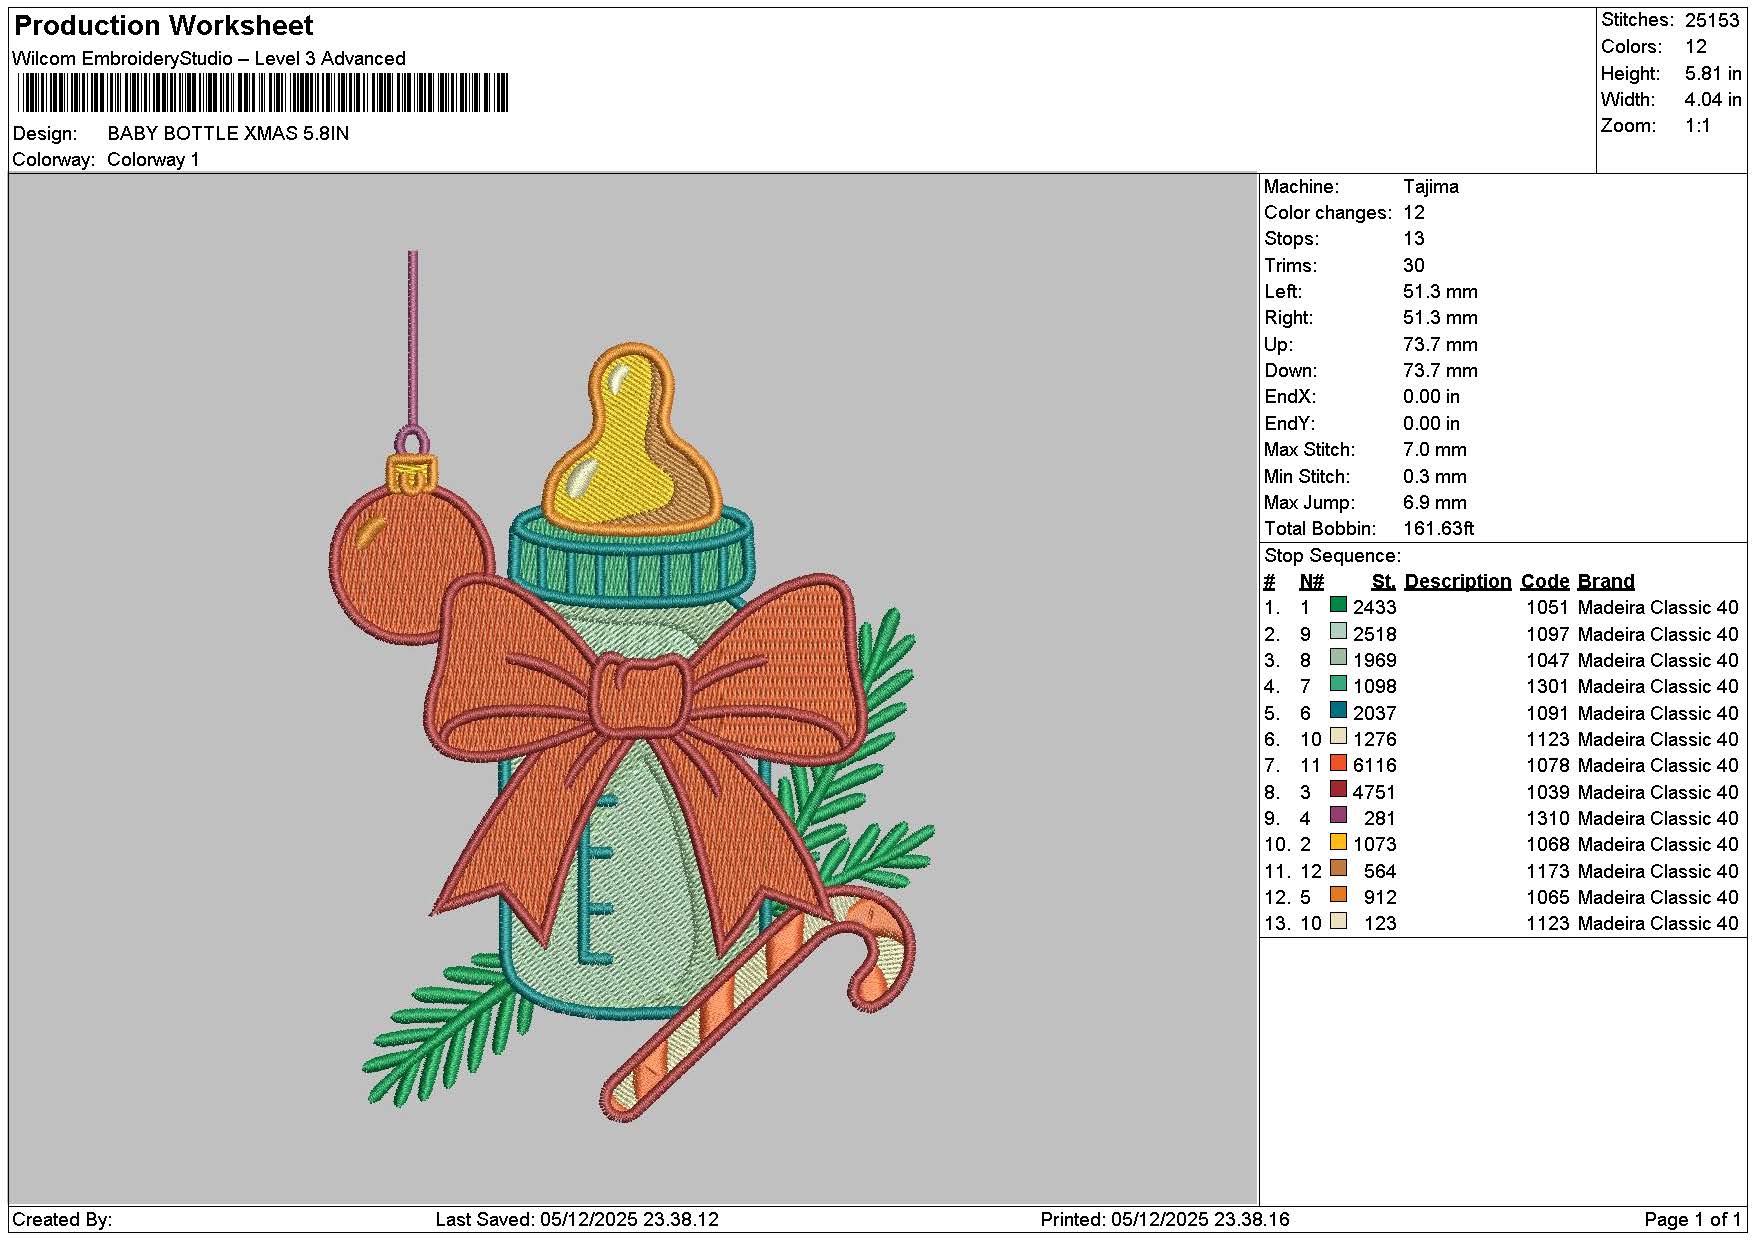Select the Machine value Tajima

1430,186
